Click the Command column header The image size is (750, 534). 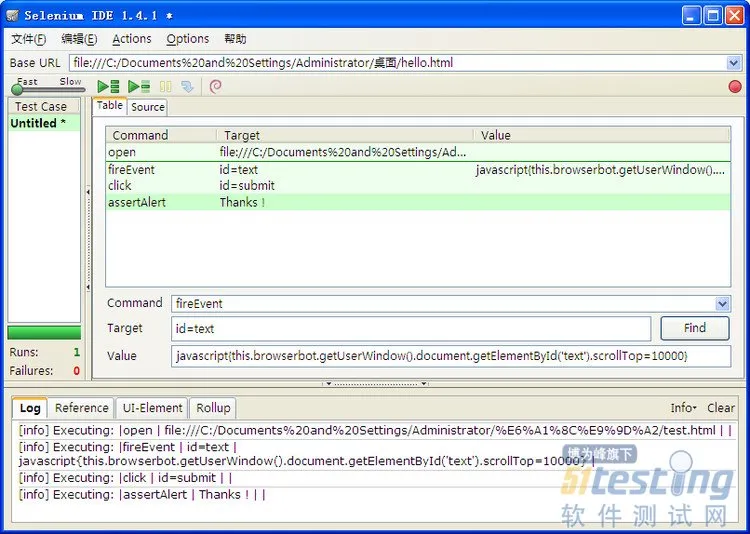(161, 135)
